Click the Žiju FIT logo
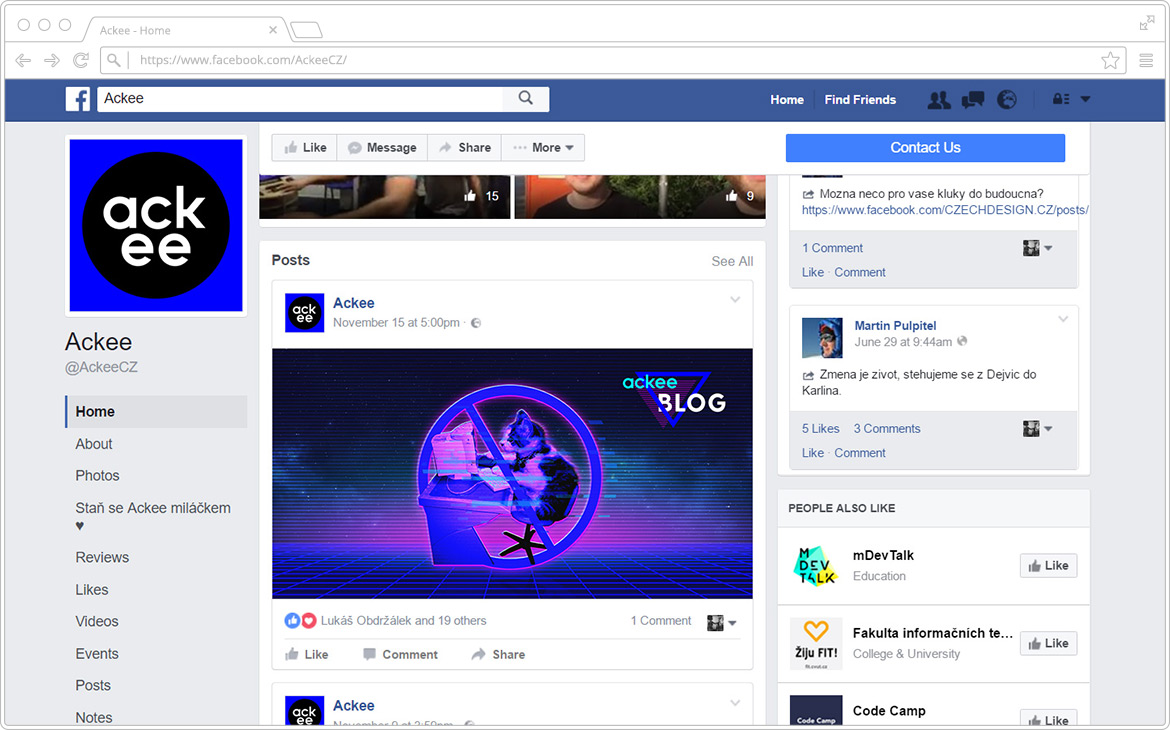The image size is (1170, 730). [816, 643]
